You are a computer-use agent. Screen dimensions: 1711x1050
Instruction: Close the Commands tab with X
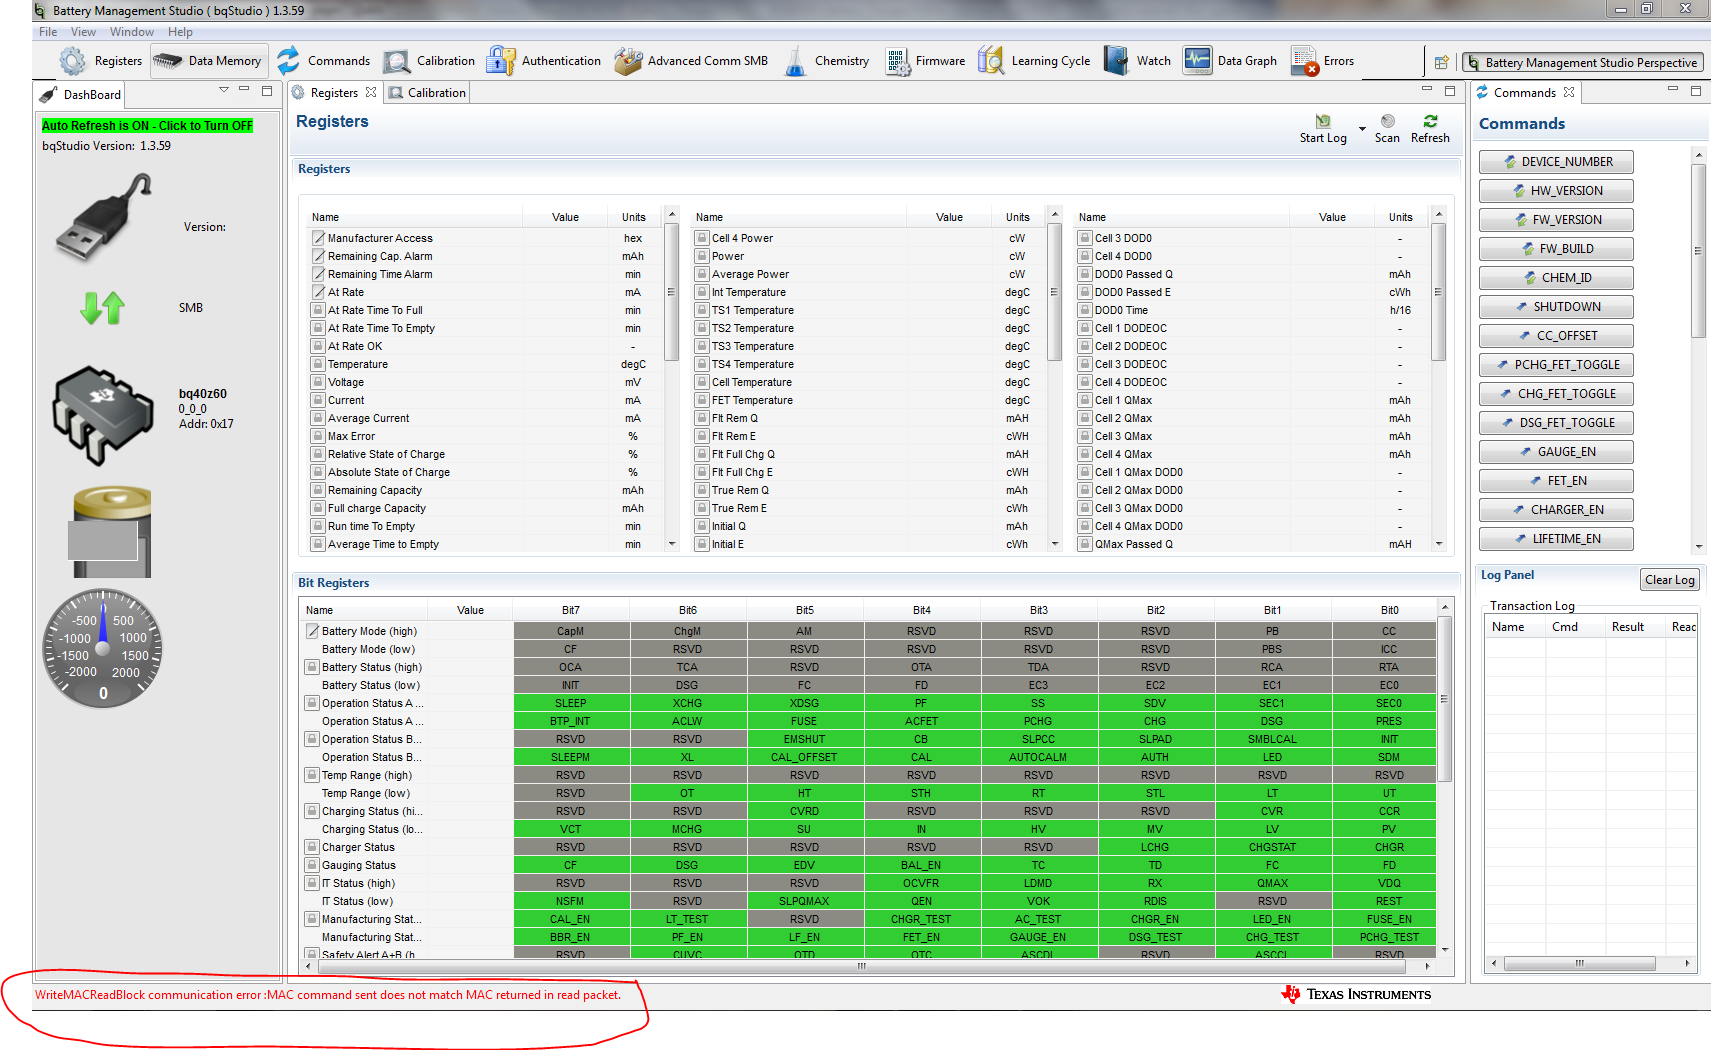click(1569, 92)
